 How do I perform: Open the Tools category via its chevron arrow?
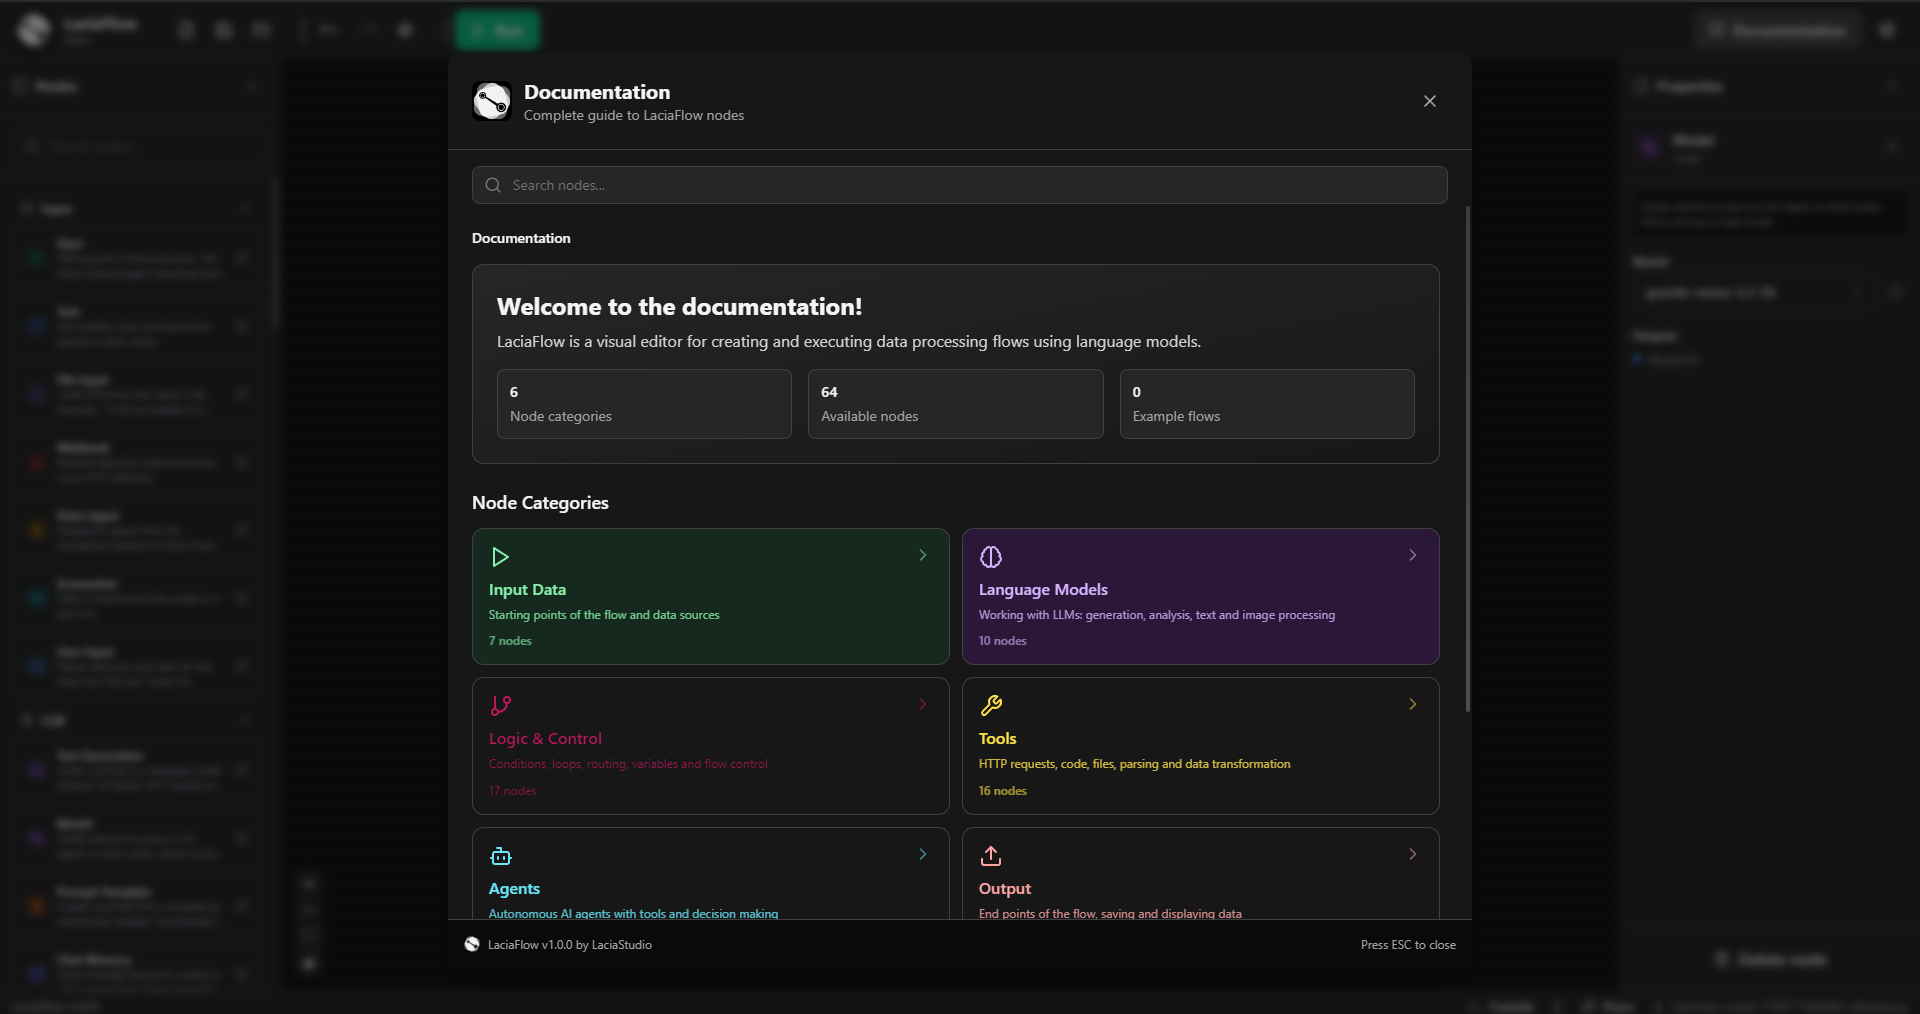[1412, 704]
